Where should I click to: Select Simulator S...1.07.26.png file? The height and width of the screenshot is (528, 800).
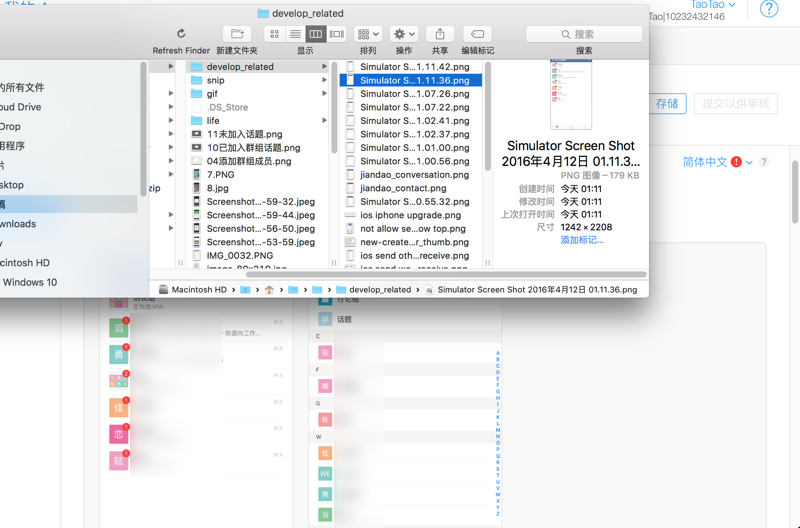point(411,94)
